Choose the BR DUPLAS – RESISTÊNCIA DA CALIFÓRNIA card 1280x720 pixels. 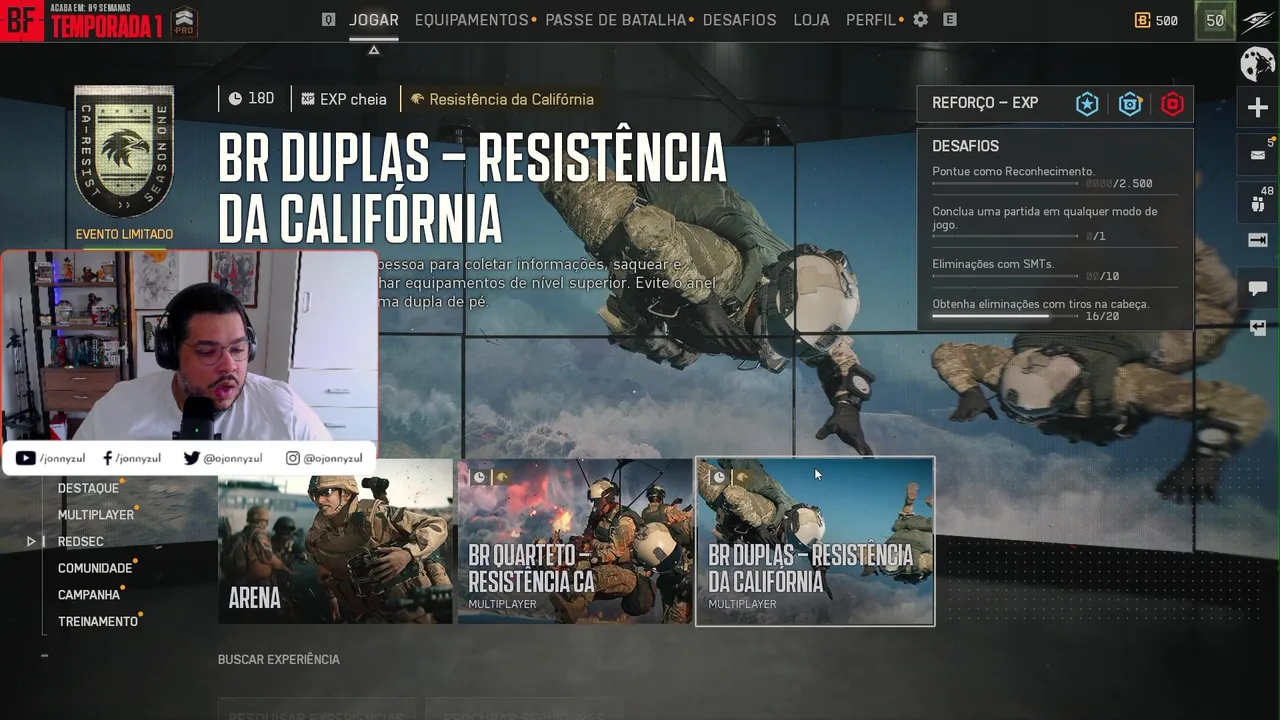click(815, 541)
